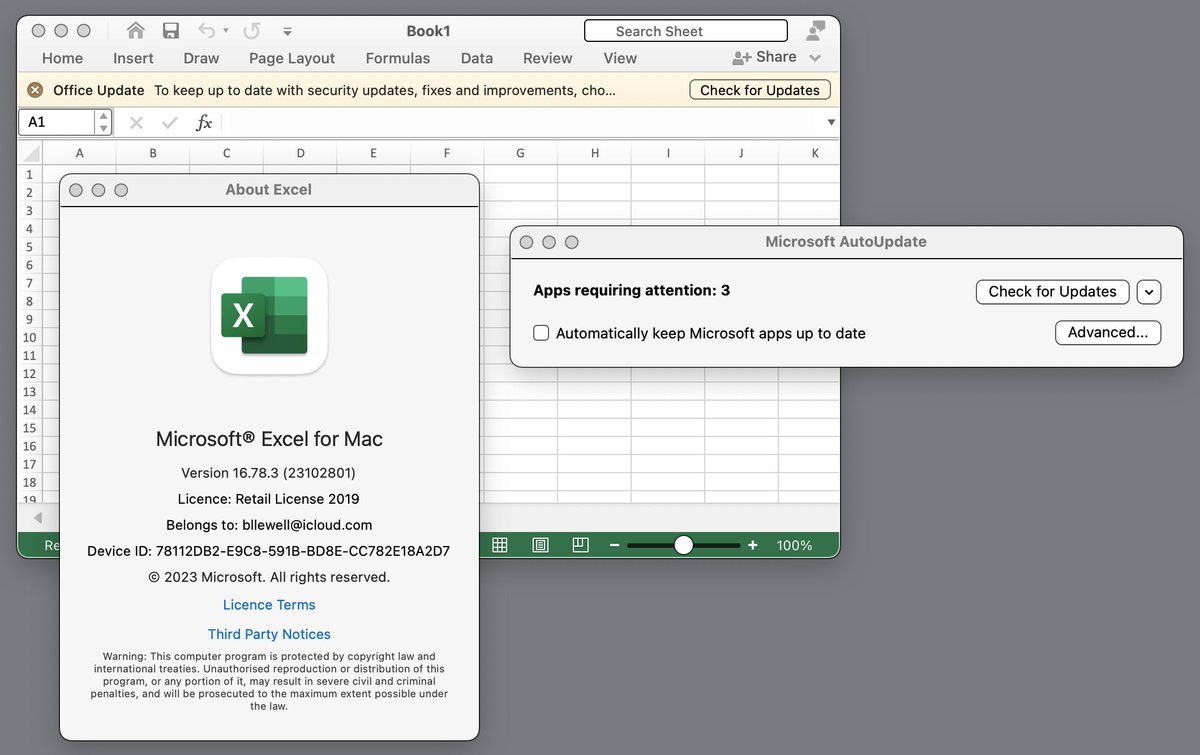Click the user account icon top right

[x=816, y=31]
